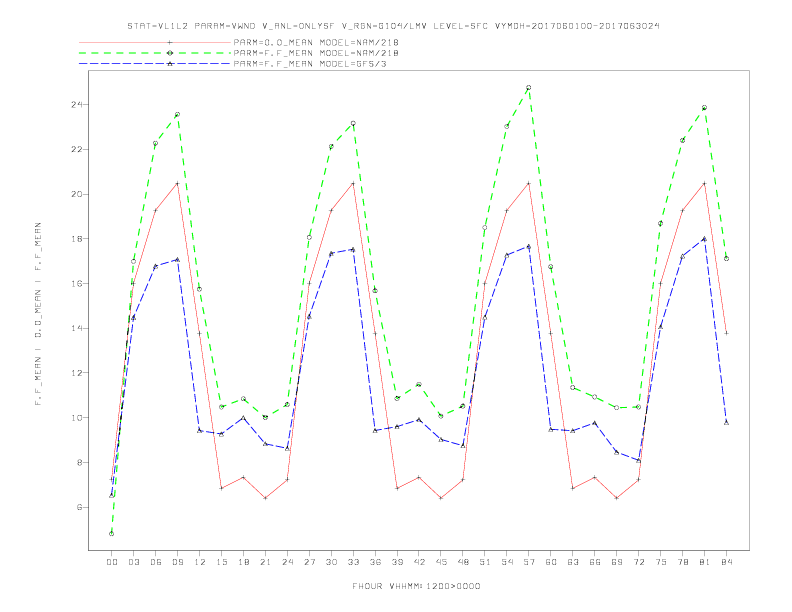Click x-axis forecast hour label 66

click(595, 562)
